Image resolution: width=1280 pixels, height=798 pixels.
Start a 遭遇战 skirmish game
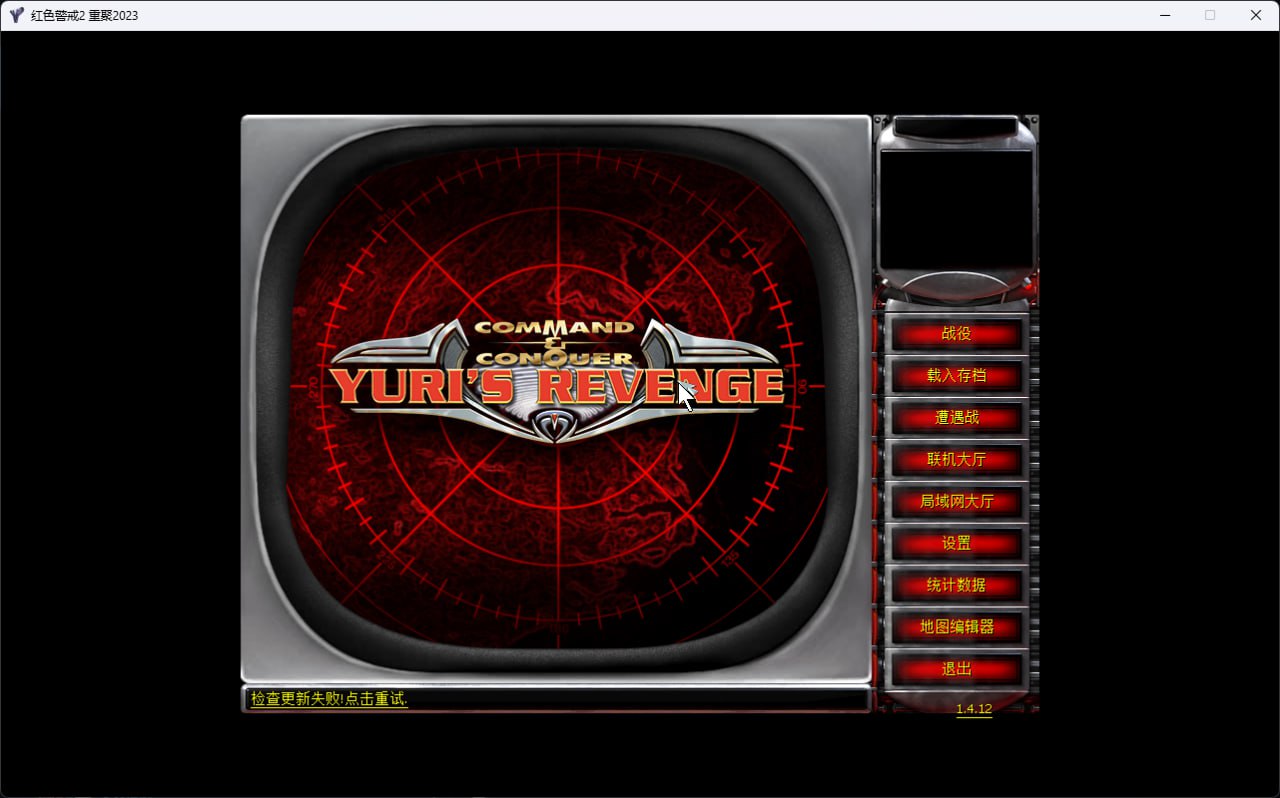click(x=956, y=418)
